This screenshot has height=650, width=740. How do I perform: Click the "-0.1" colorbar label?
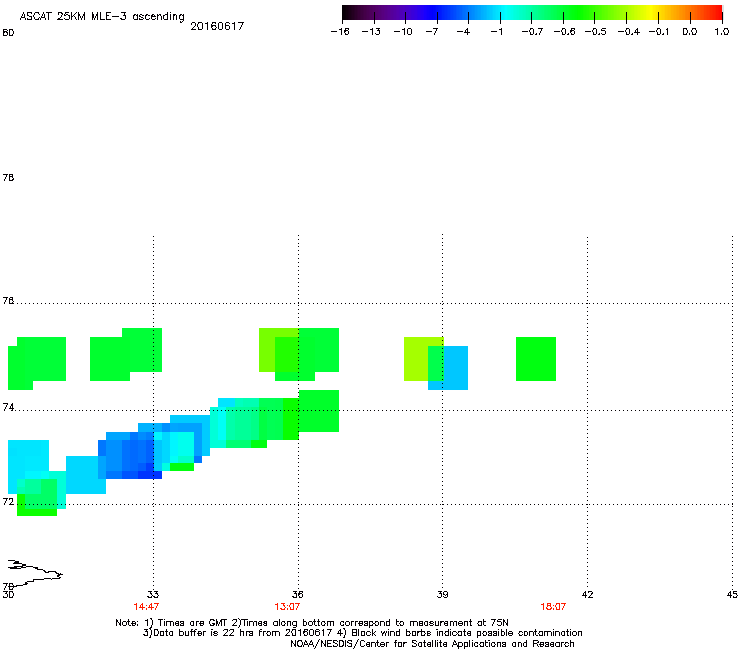[659, 32]
